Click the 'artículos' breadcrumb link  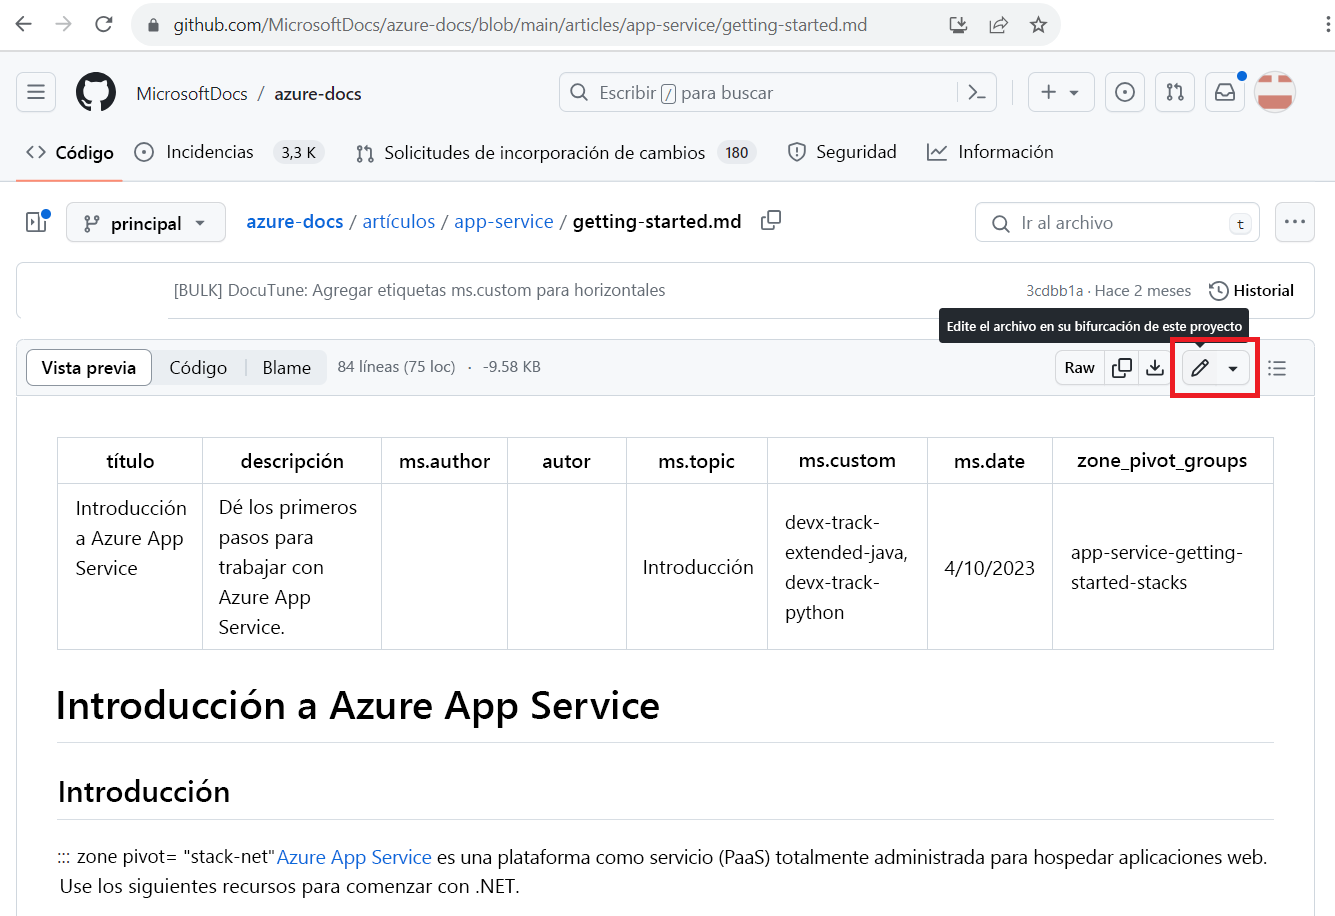click(399, 222)
